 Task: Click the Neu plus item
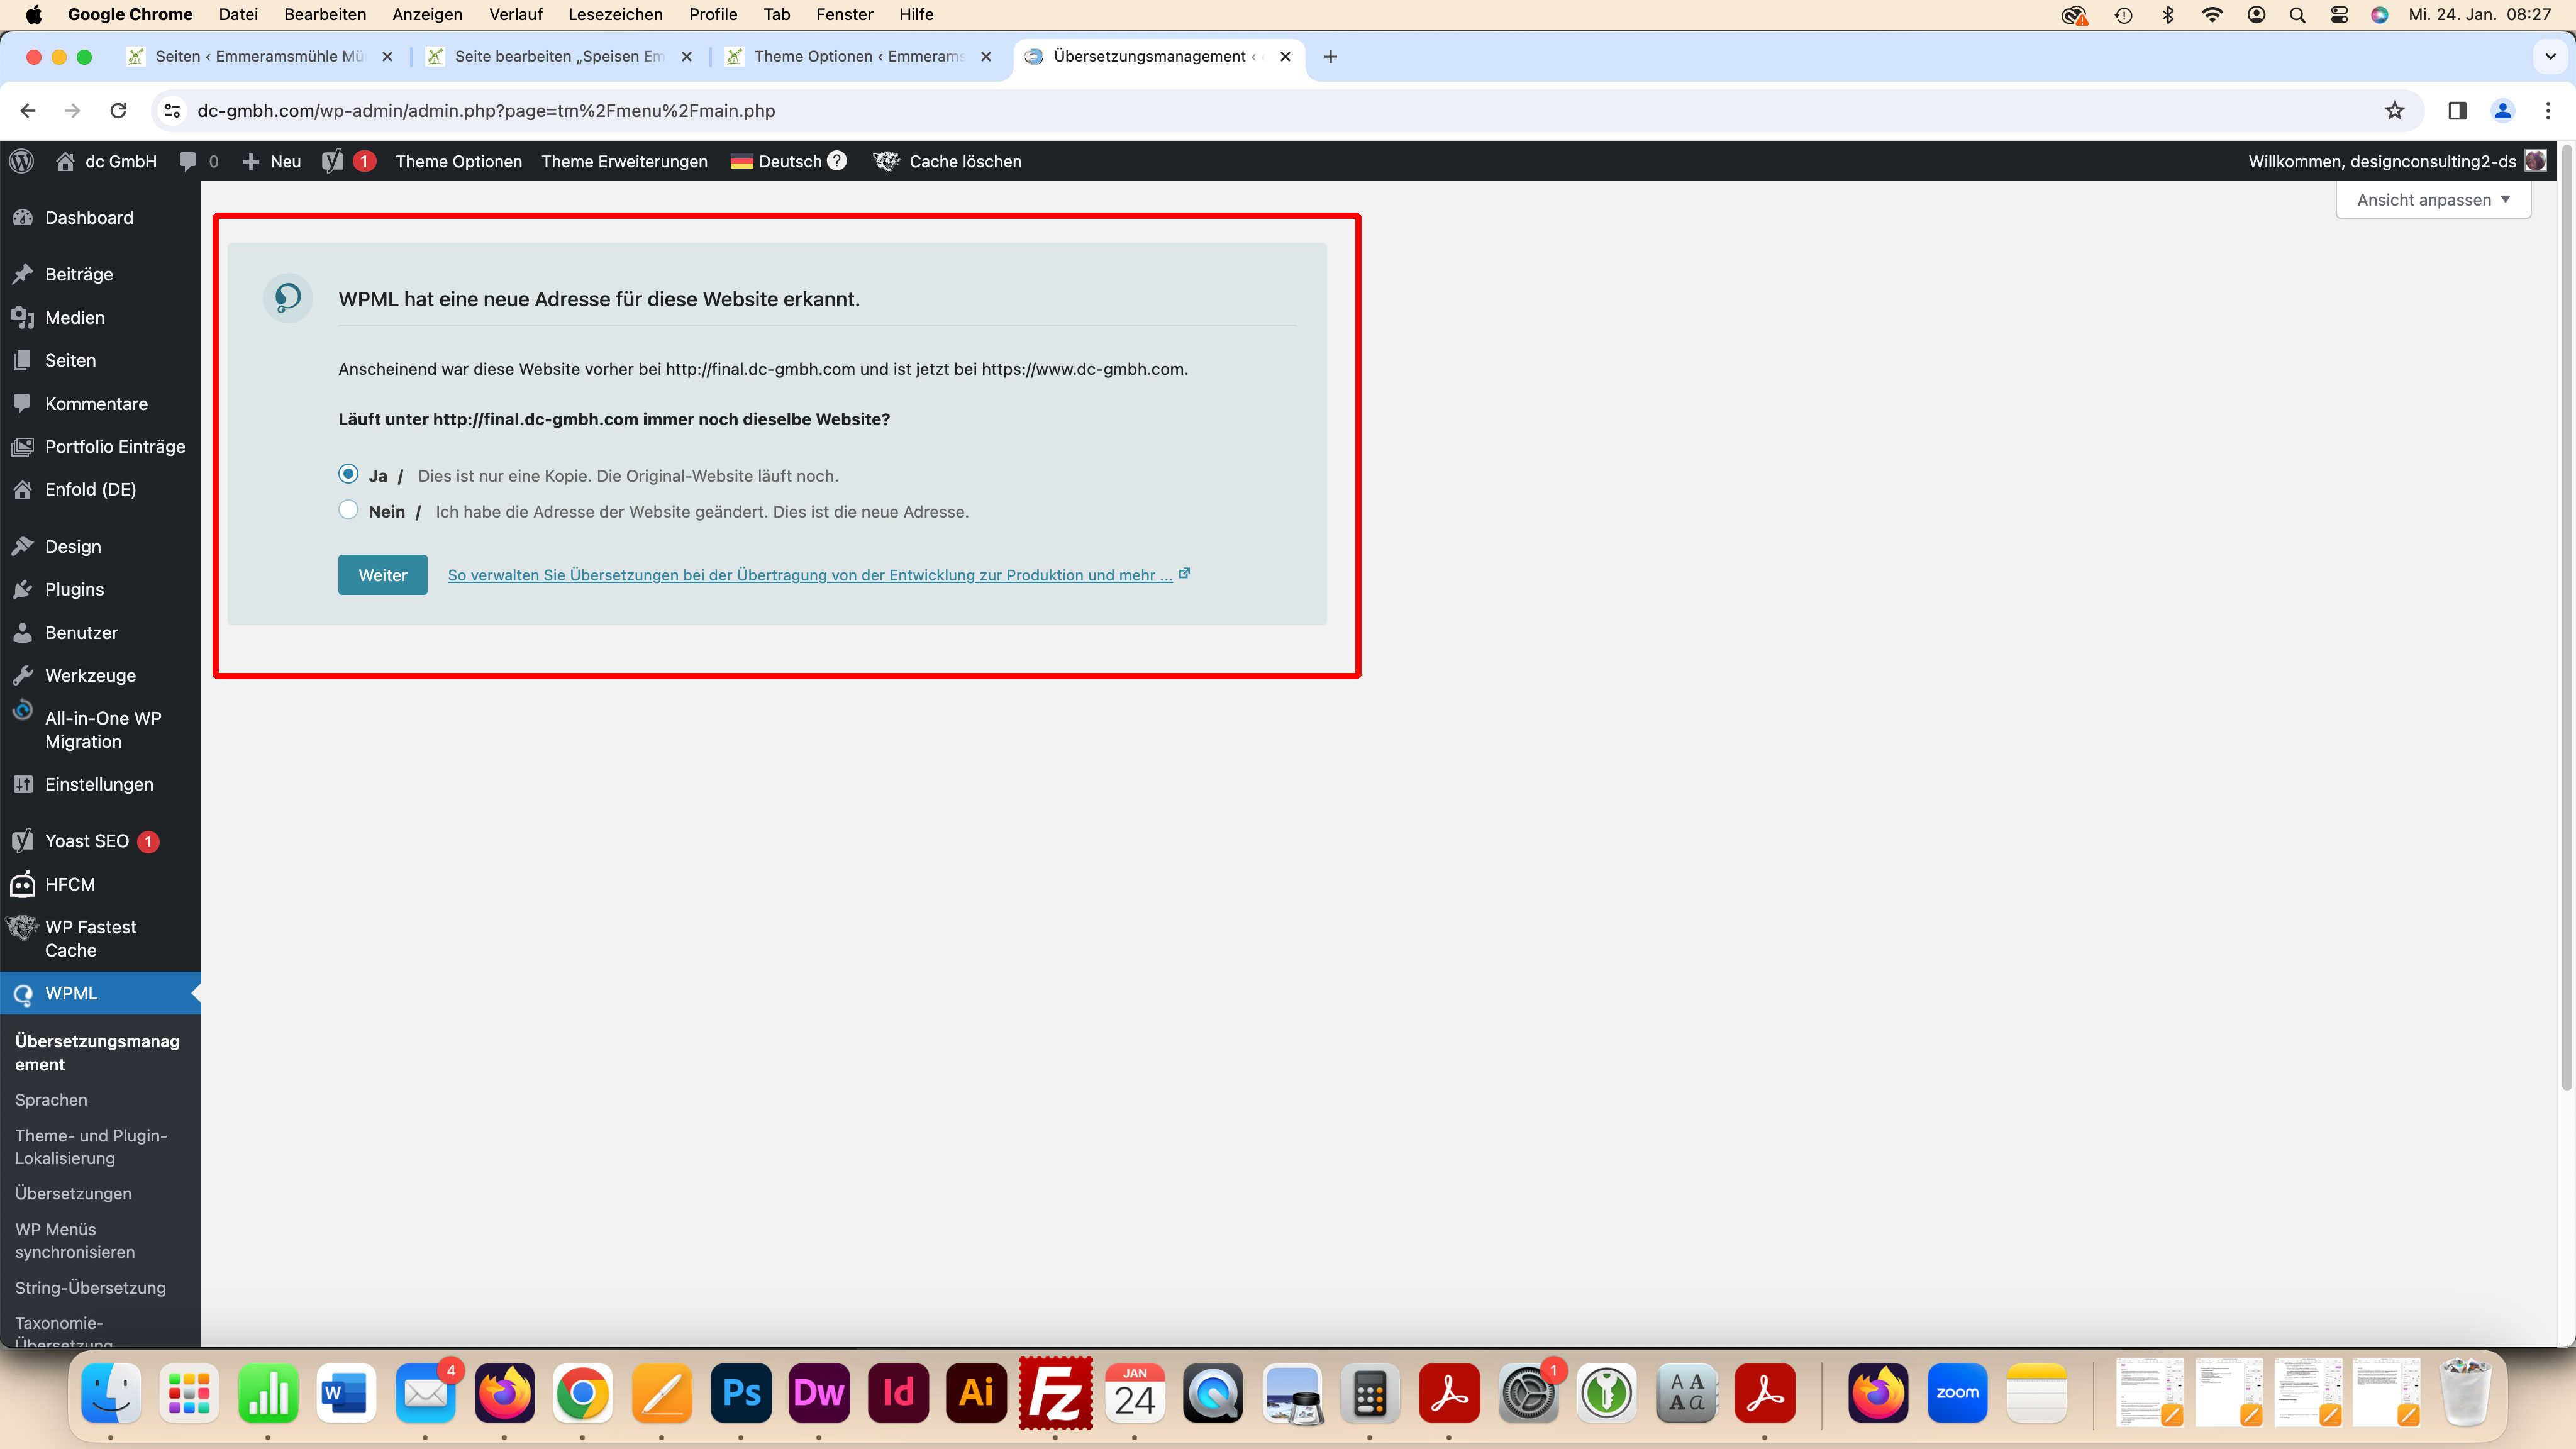[271, 161]
